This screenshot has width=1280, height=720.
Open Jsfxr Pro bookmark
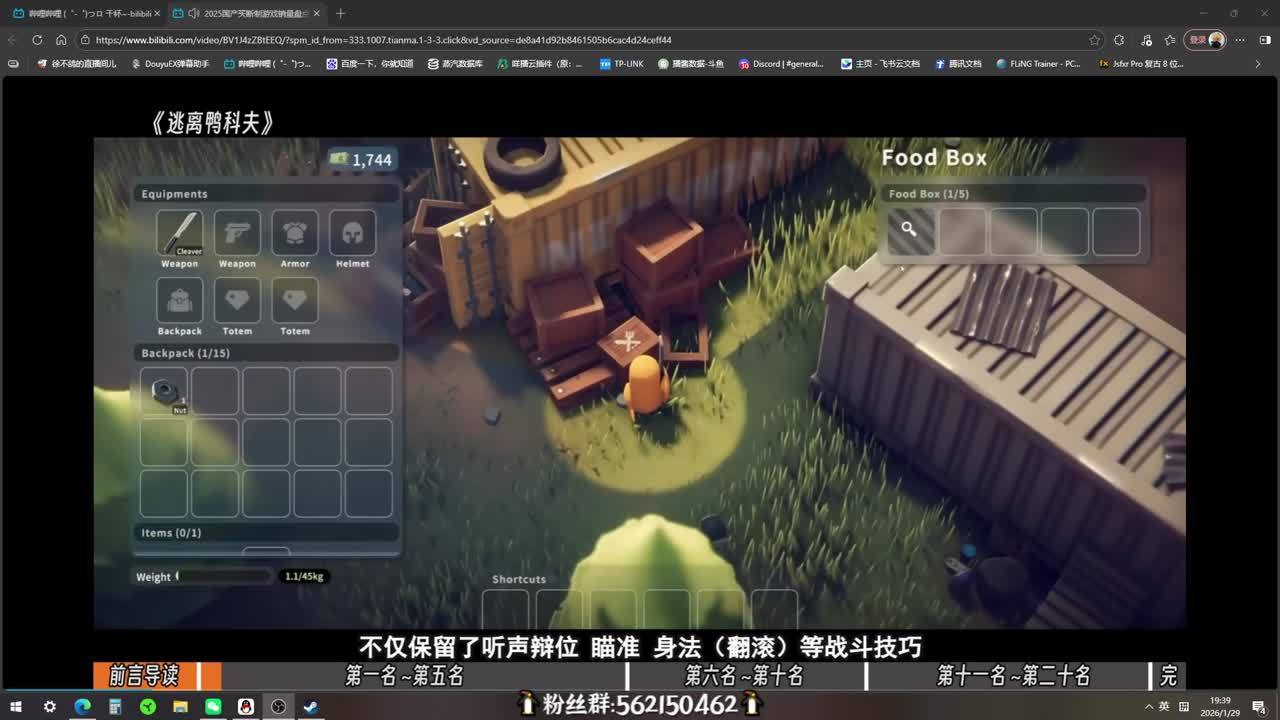pos(1140,64)
